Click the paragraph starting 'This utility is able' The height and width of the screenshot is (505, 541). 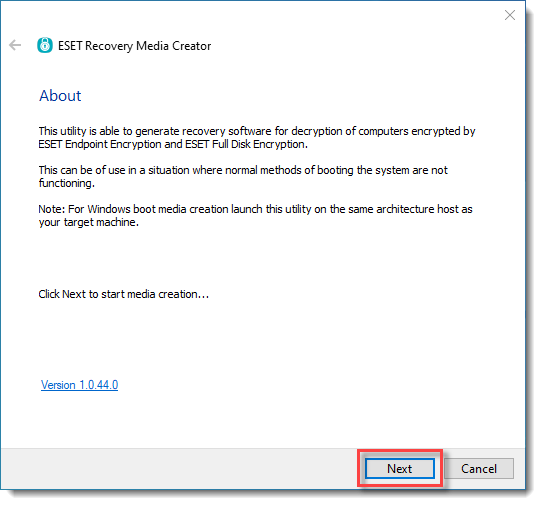click(x=257, y=138)
